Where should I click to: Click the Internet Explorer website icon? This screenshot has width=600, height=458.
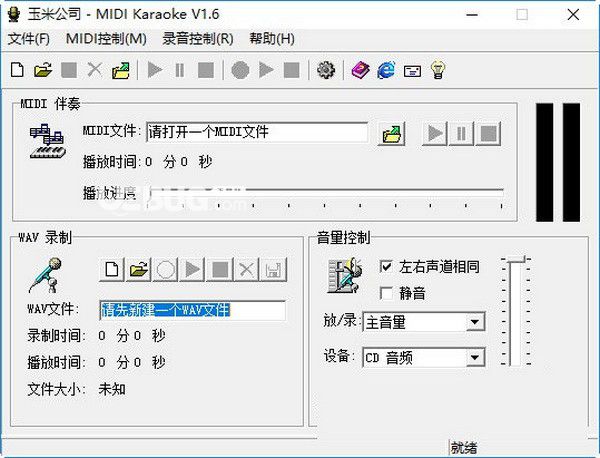(386, 70)
